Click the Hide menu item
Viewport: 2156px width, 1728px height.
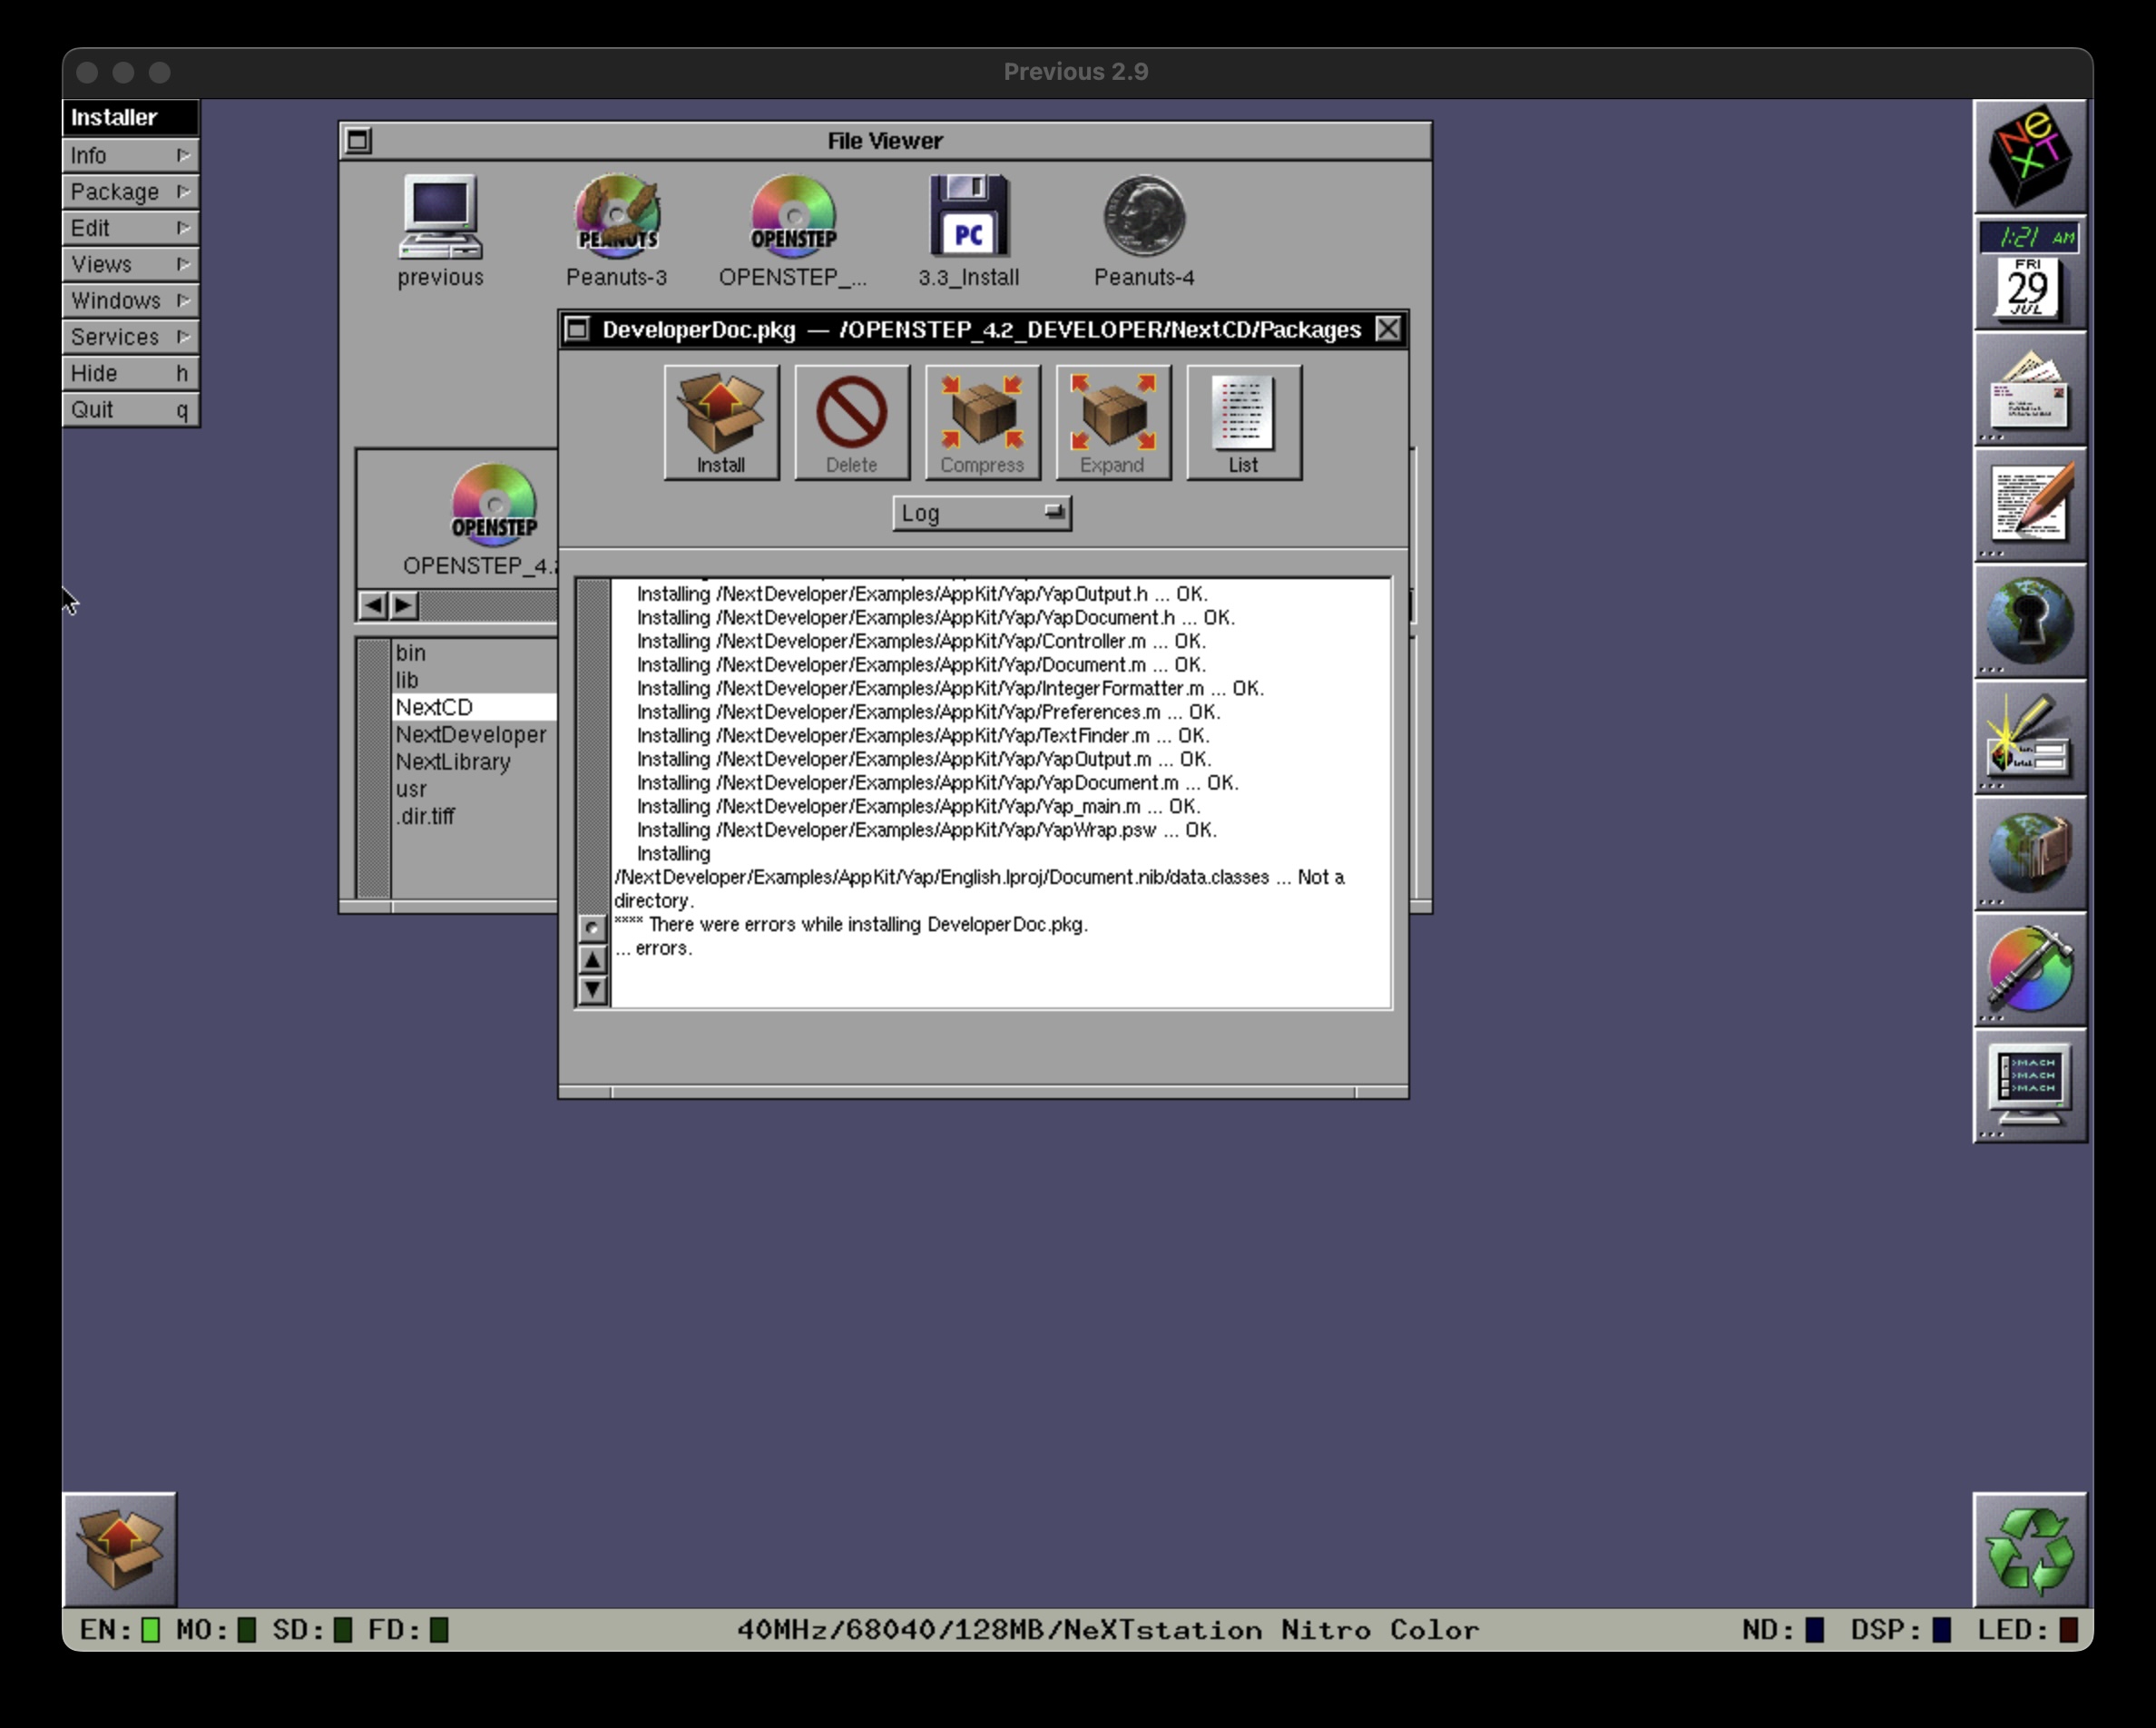click(x=130, y=373)
